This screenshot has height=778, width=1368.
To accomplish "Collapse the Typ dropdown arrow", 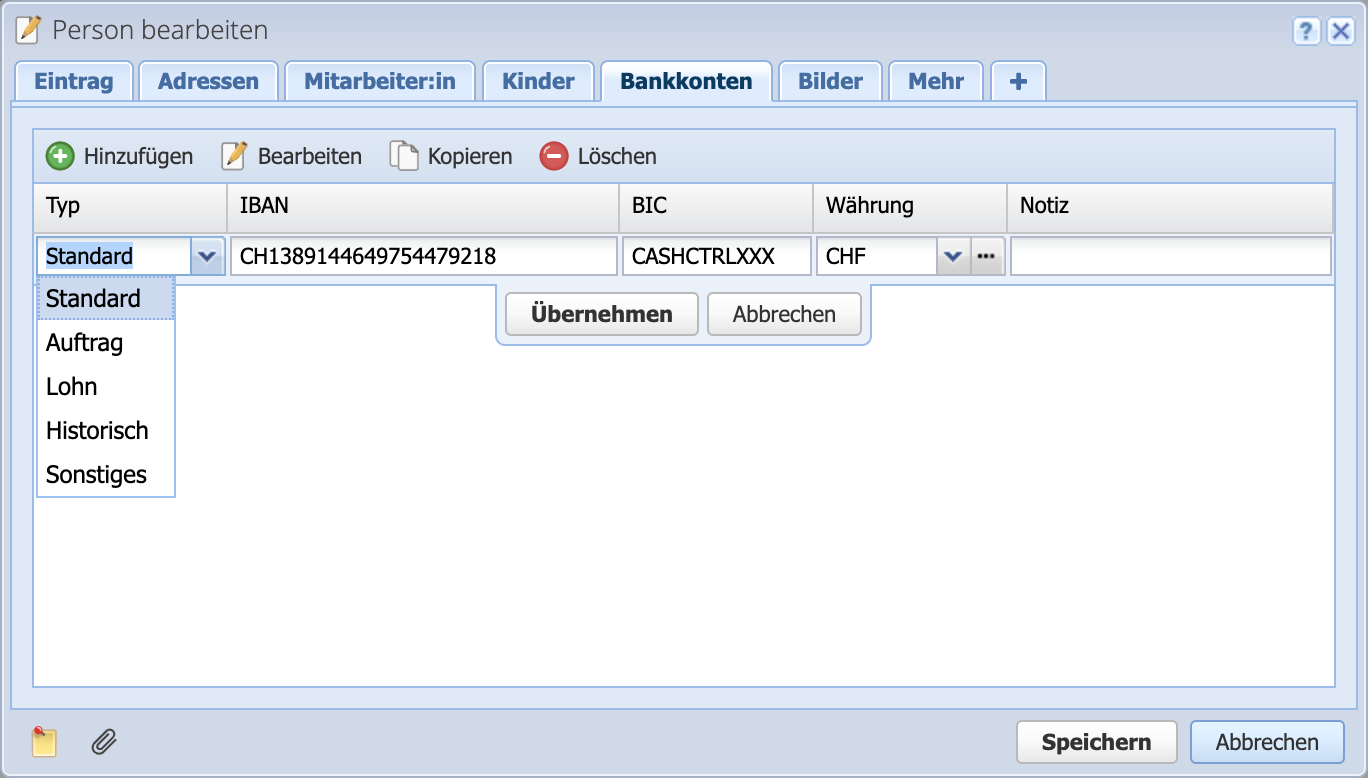I will tap(206, 257).
